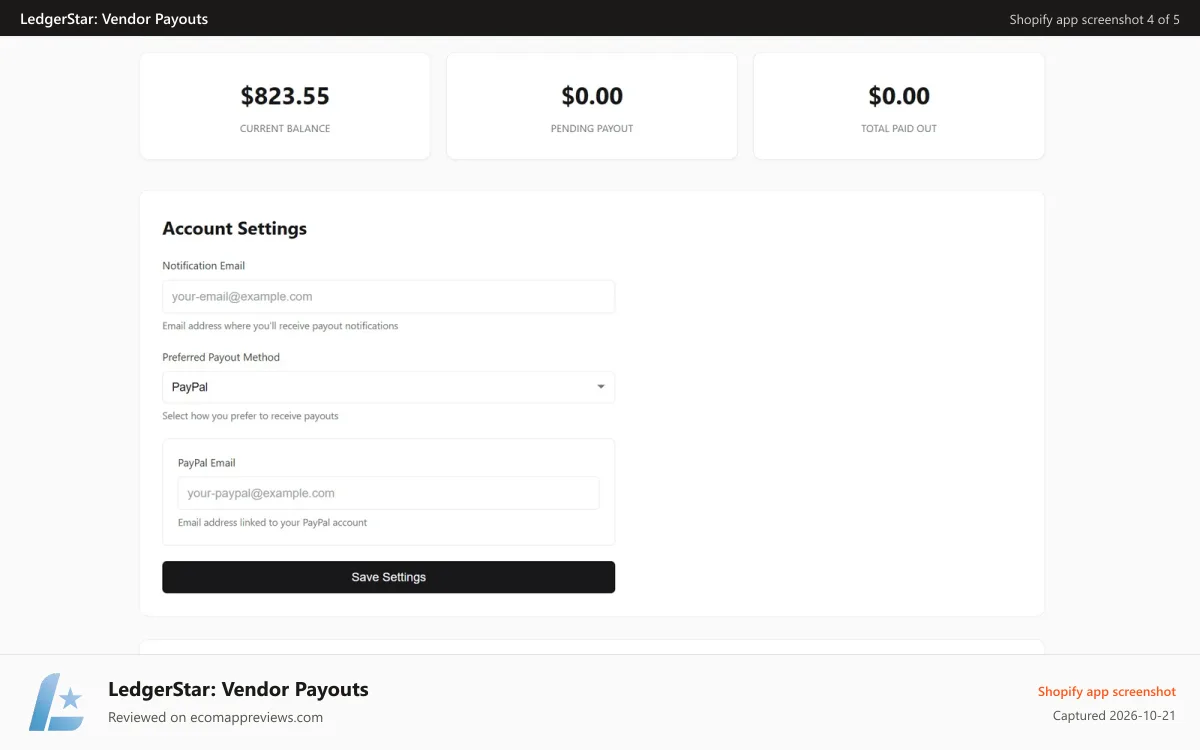The image size is (1200, 750).
Task: Click the LedgerStar logo icon
Action: (56, 702)
